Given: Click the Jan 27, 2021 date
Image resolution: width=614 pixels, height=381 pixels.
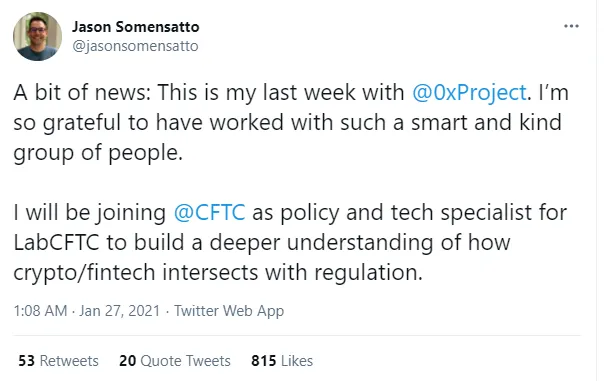Looking at the screenshot, I should 120,311.
